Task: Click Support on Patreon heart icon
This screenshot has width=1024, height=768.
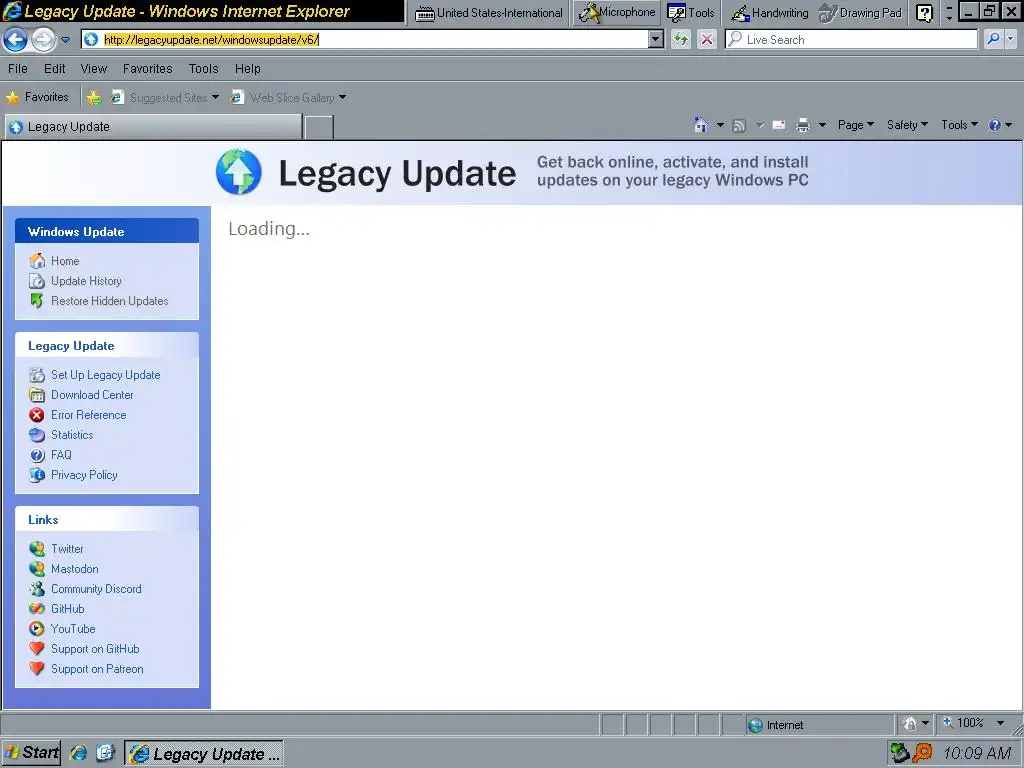Action: (x=37, y=669)
